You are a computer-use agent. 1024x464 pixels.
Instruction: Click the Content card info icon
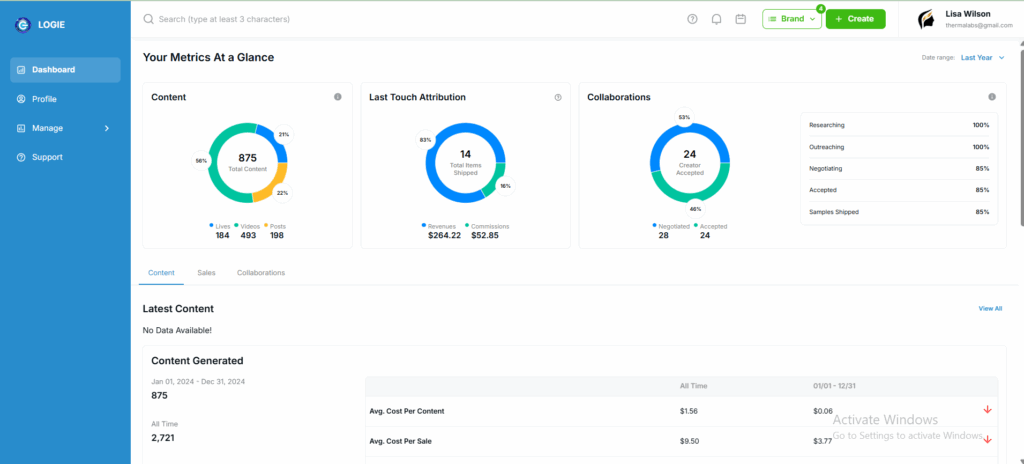tap(337, 97)
